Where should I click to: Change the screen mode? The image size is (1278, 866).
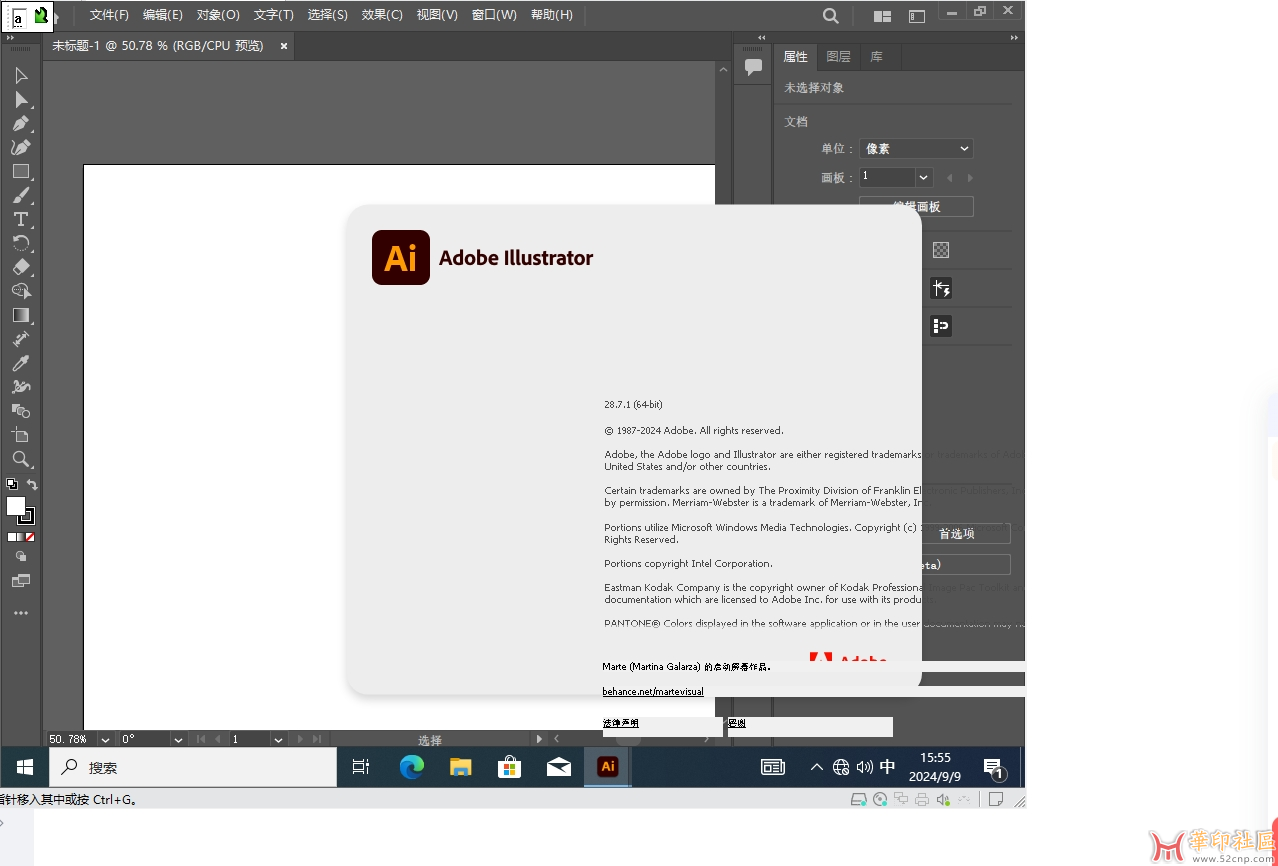click(x=21, y=581)
